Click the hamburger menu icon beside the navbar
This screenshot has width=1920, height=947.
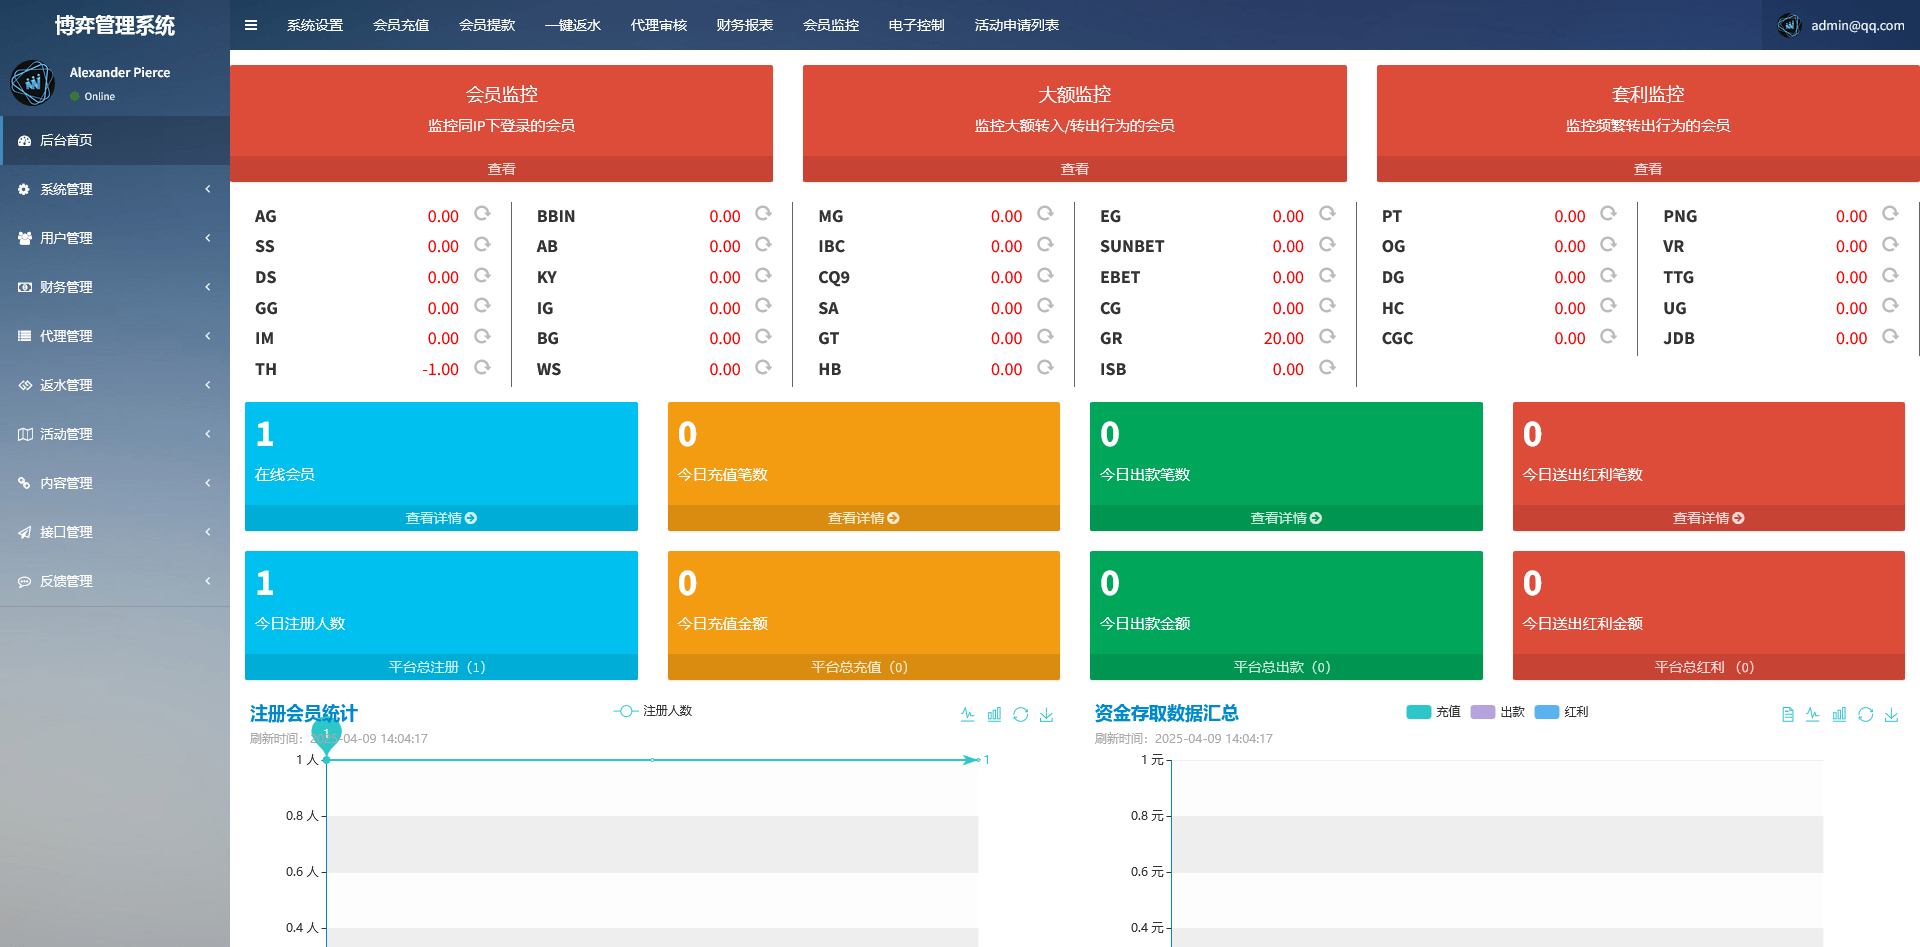(251, 25)
